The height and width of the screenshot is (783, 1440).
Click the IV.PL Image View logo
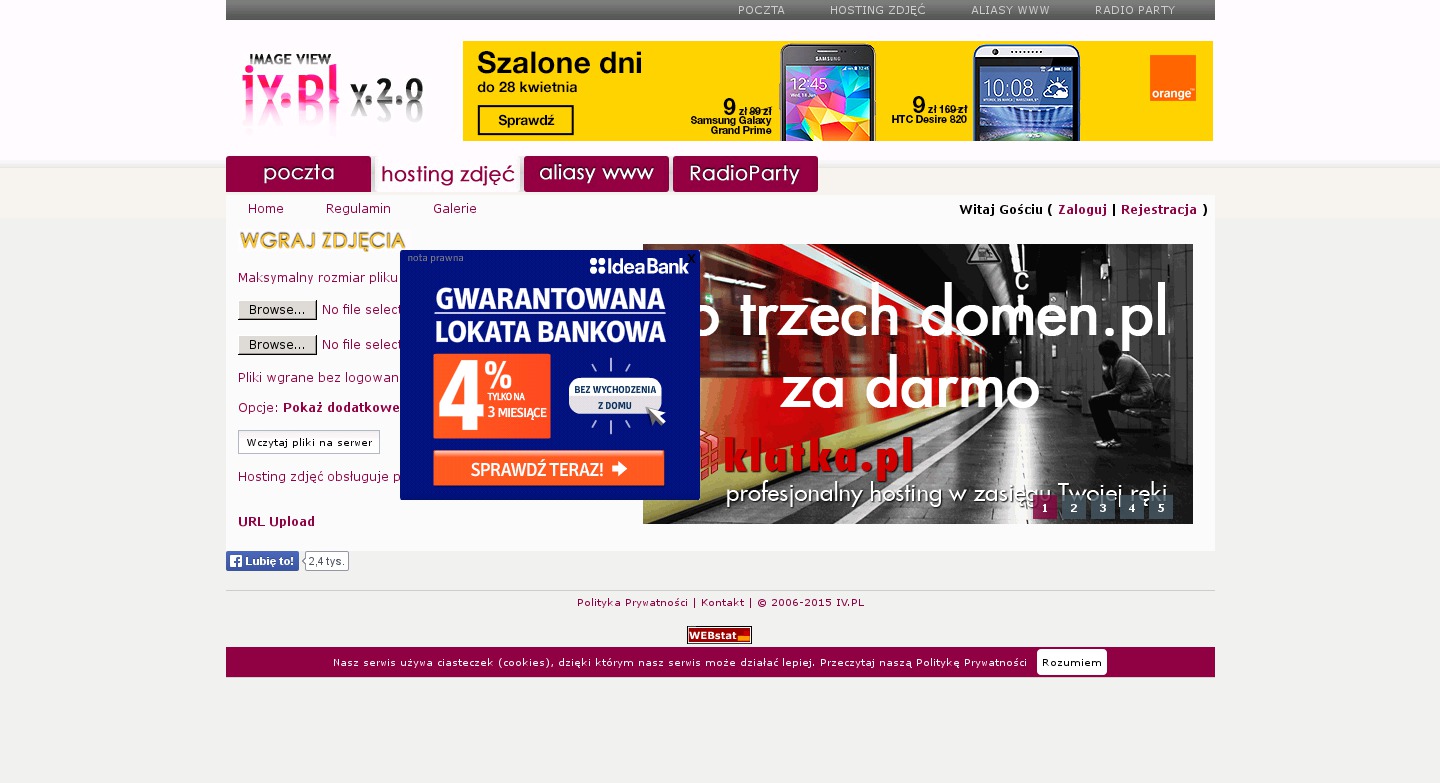[x=331, y=93]
